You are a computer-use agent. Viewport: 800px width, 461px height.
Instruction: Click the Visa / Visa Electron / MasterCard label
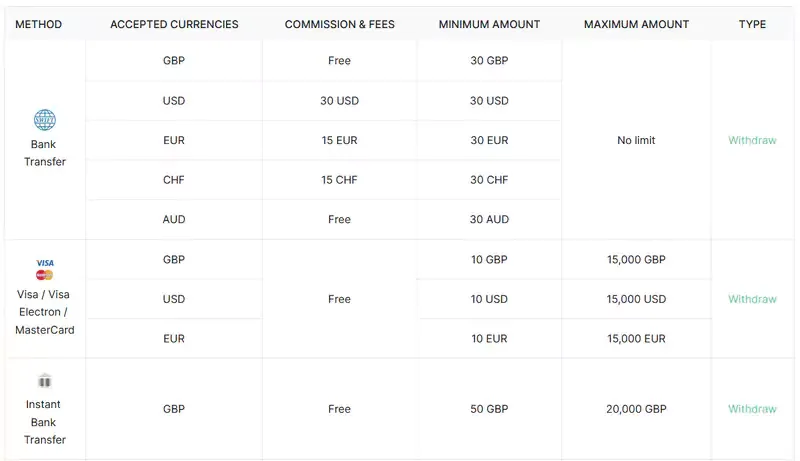45,312
